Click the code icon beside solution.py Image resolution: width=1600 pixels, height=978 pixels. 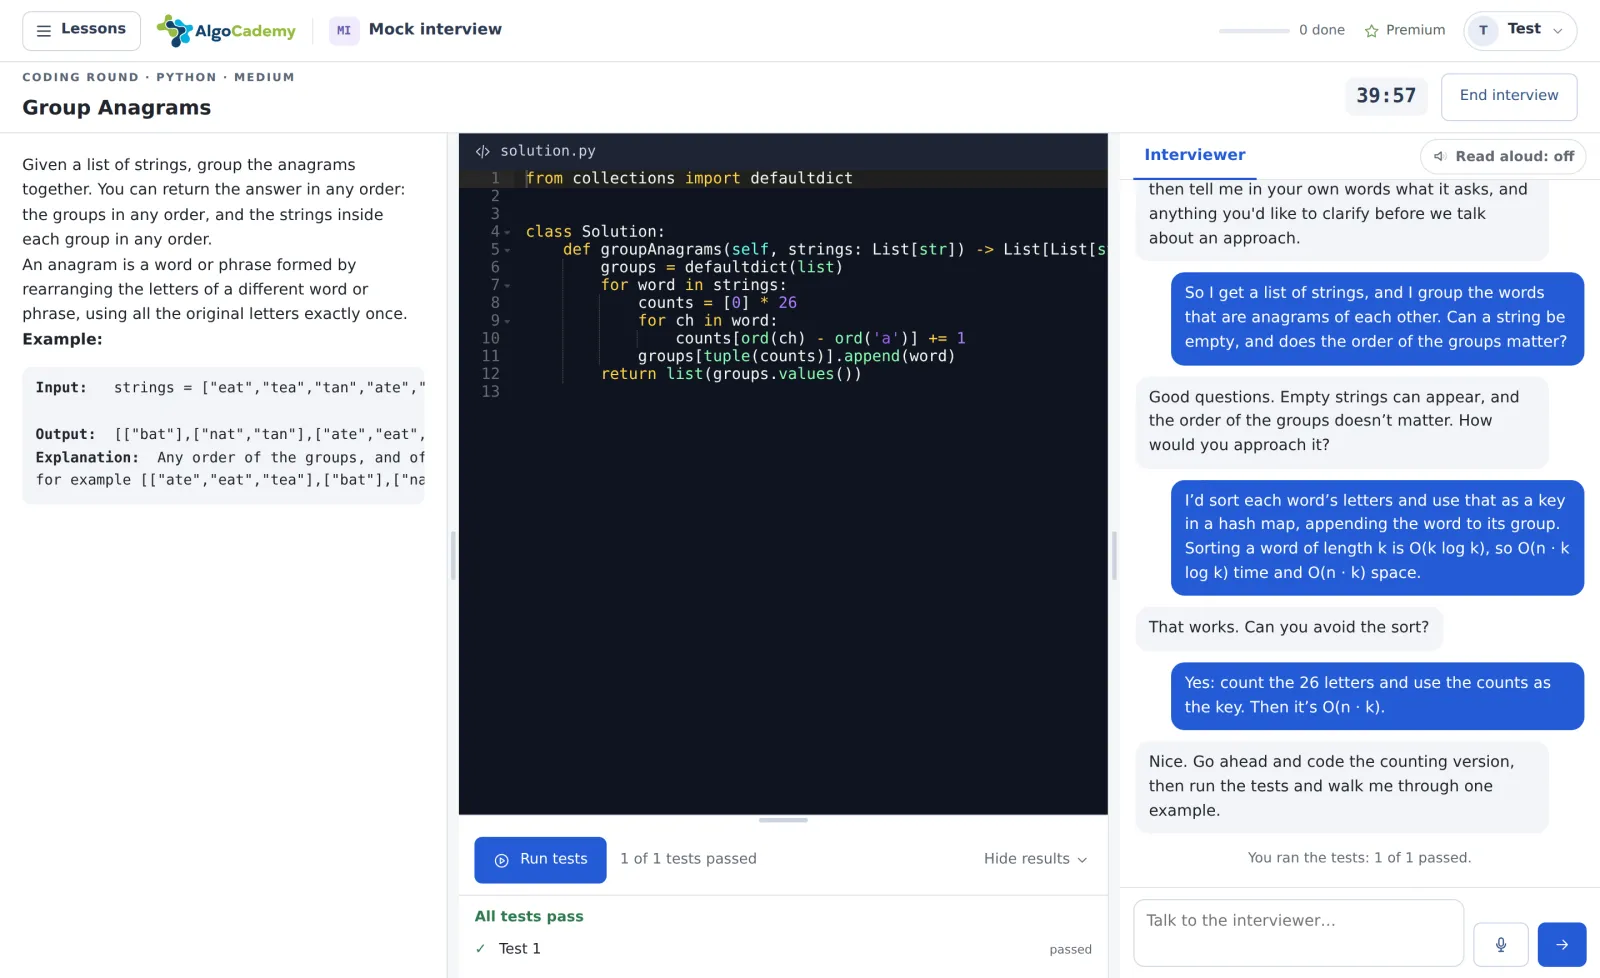[483, 151]
